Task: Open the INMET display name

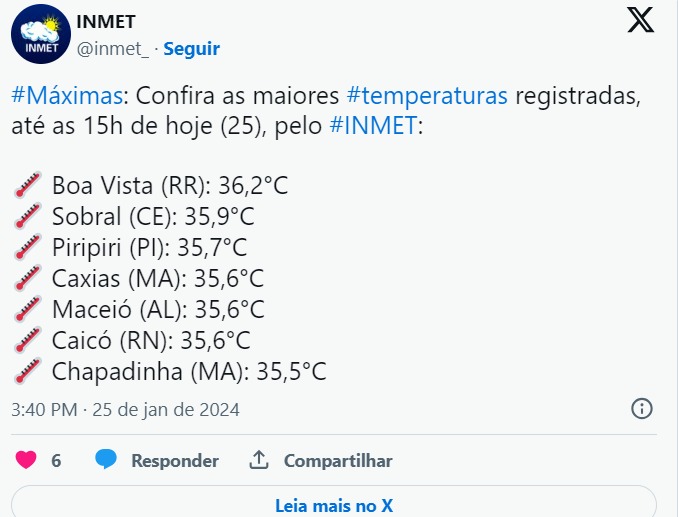Action: click(x=105, y=22)
